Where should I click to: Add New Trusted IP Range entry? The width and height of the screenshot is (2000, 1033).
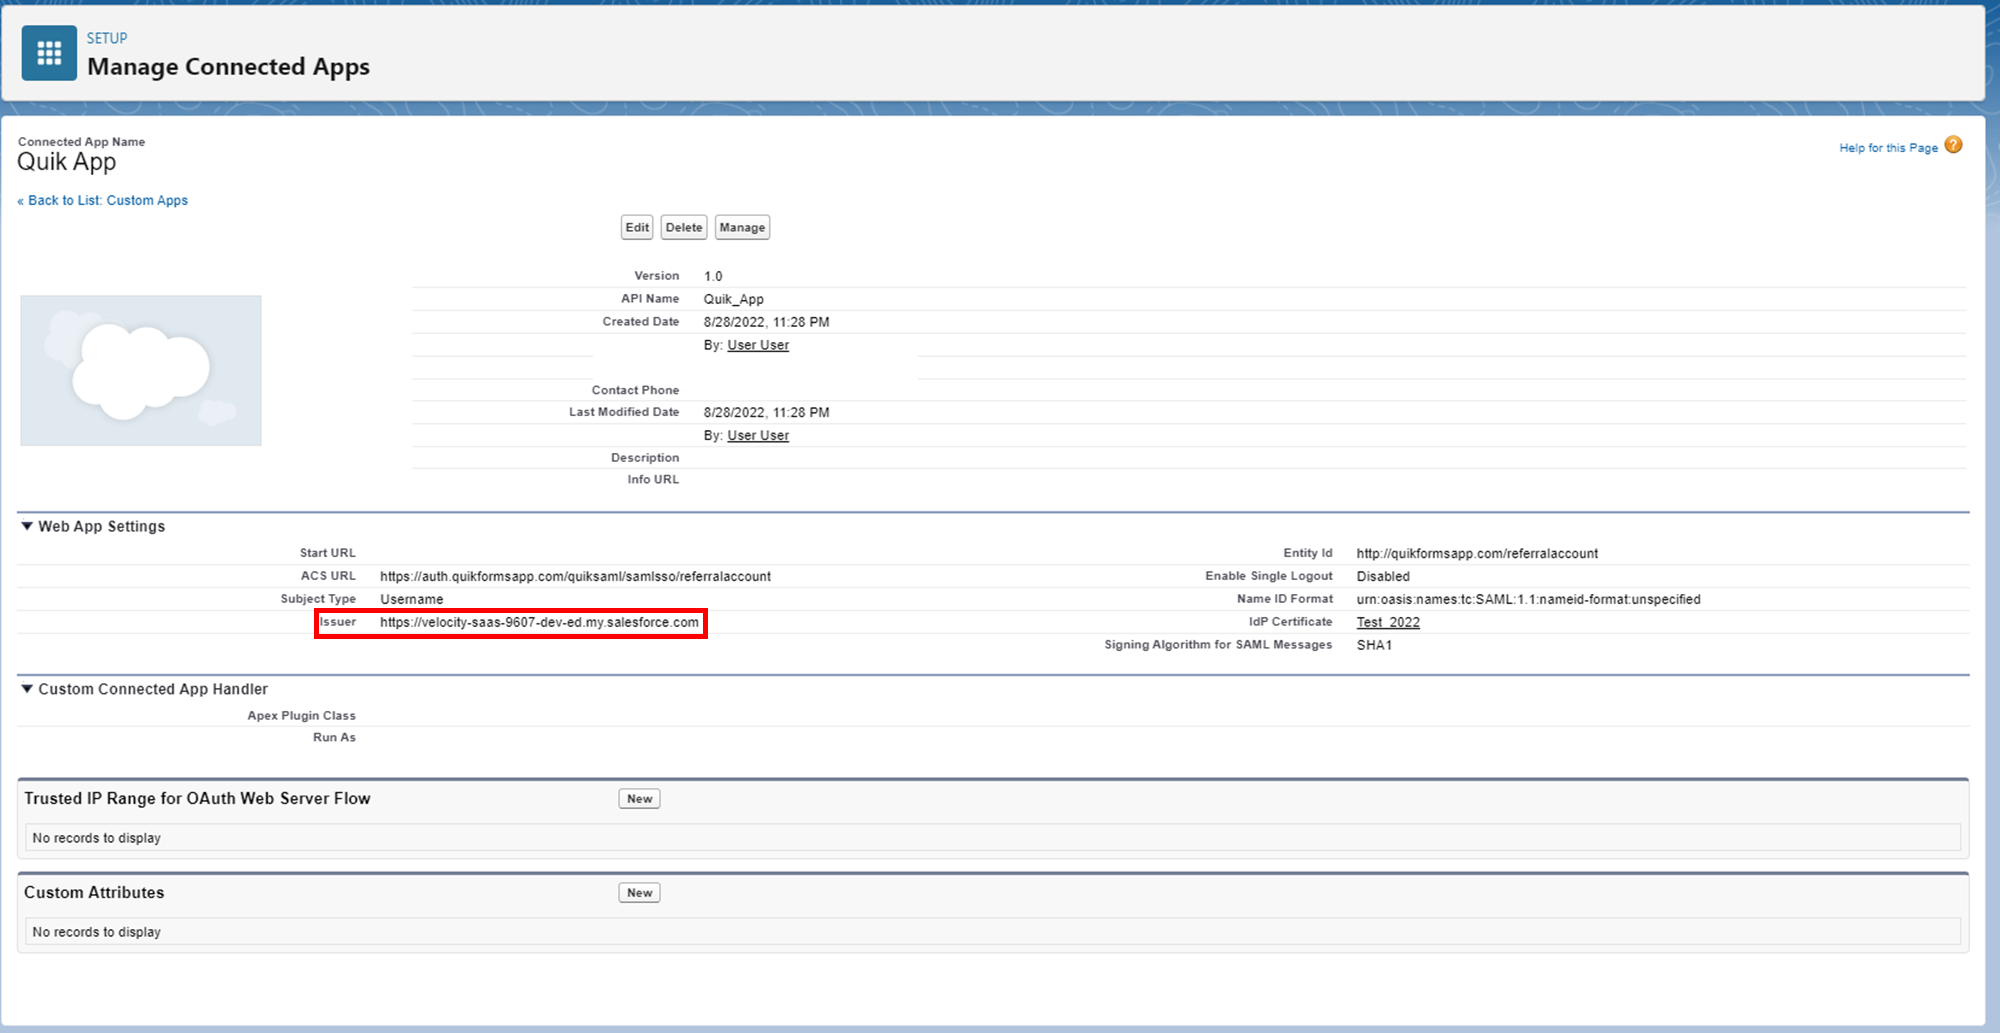[639, 799]
